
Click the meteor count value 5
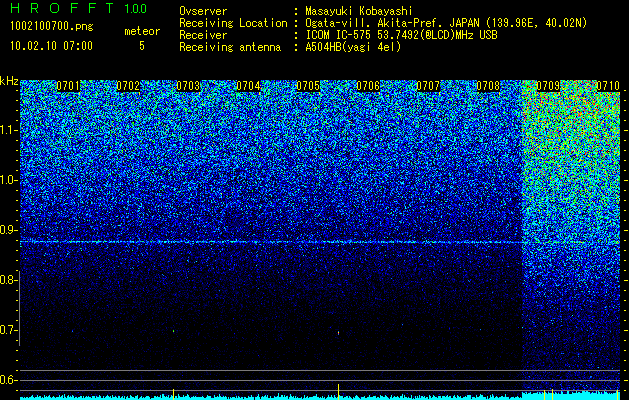click(142, 46)
